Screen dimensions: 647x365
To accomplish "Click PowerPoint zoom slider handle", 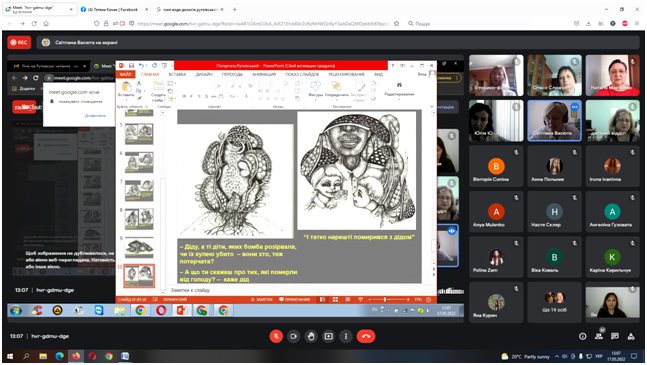I will tap(385, 299).
